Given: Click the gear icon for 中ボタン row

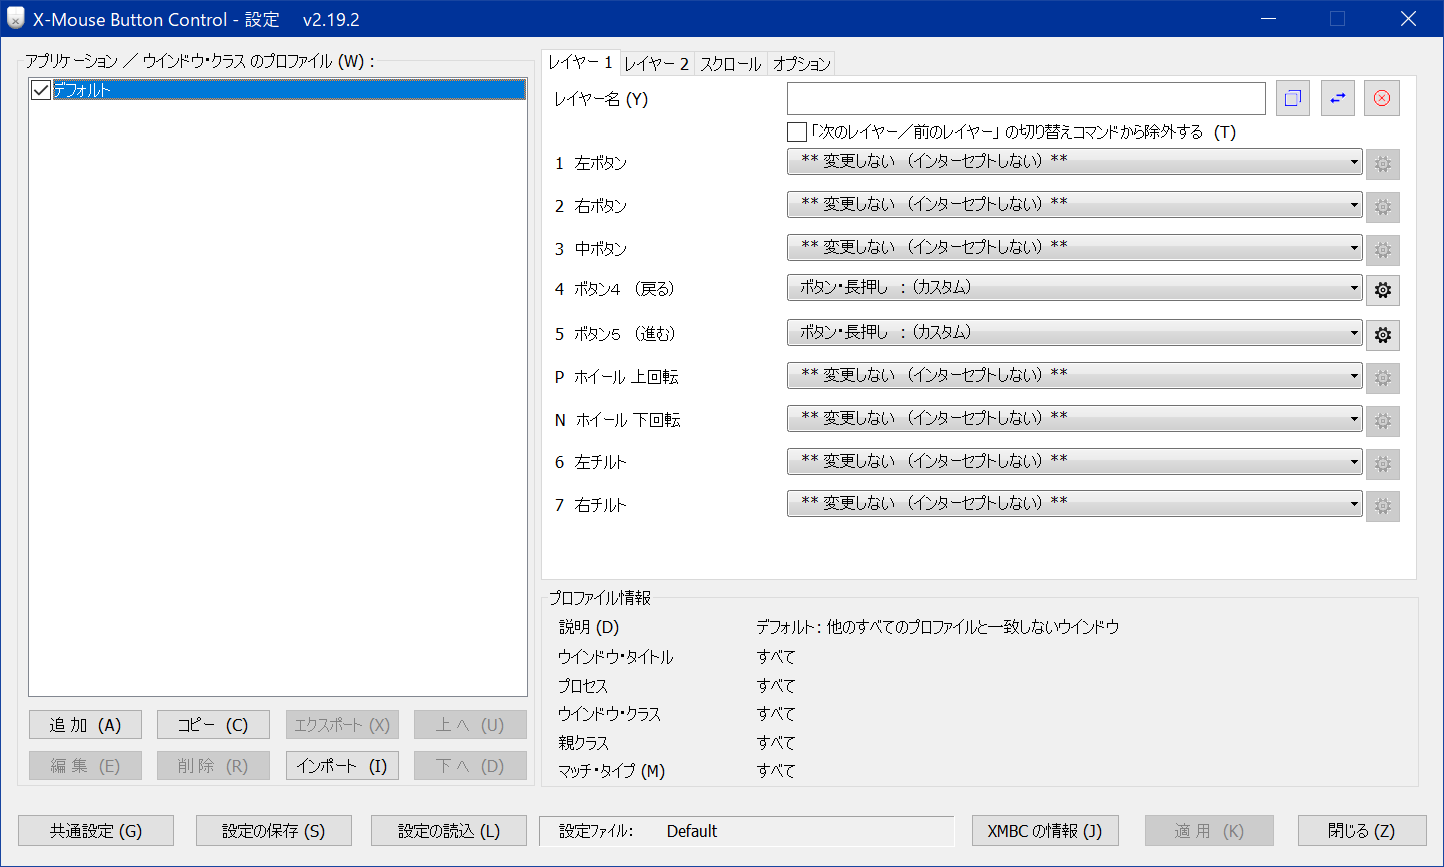Looking at the screenshot, I should pyautogui.click(x=1383, y=250).
